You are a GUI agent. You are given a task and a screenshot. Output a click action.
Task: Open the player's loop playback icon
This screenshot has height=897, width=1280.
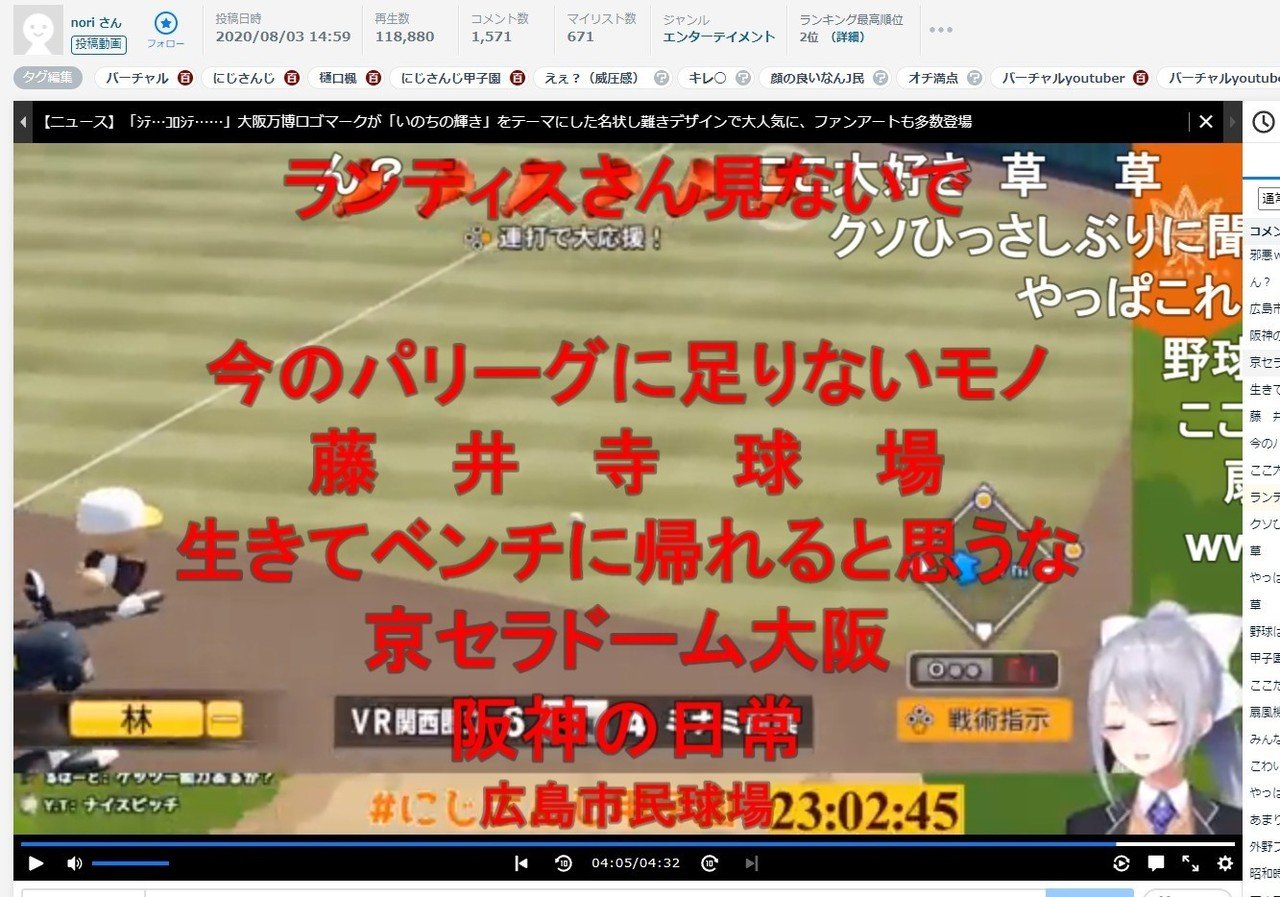coord(1121,863)
